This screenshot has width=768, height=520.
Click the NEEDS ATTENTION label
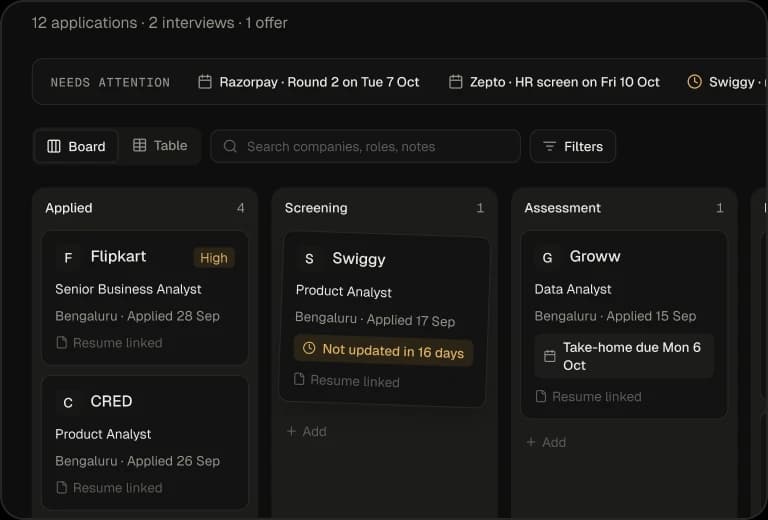tap(110, 82)
